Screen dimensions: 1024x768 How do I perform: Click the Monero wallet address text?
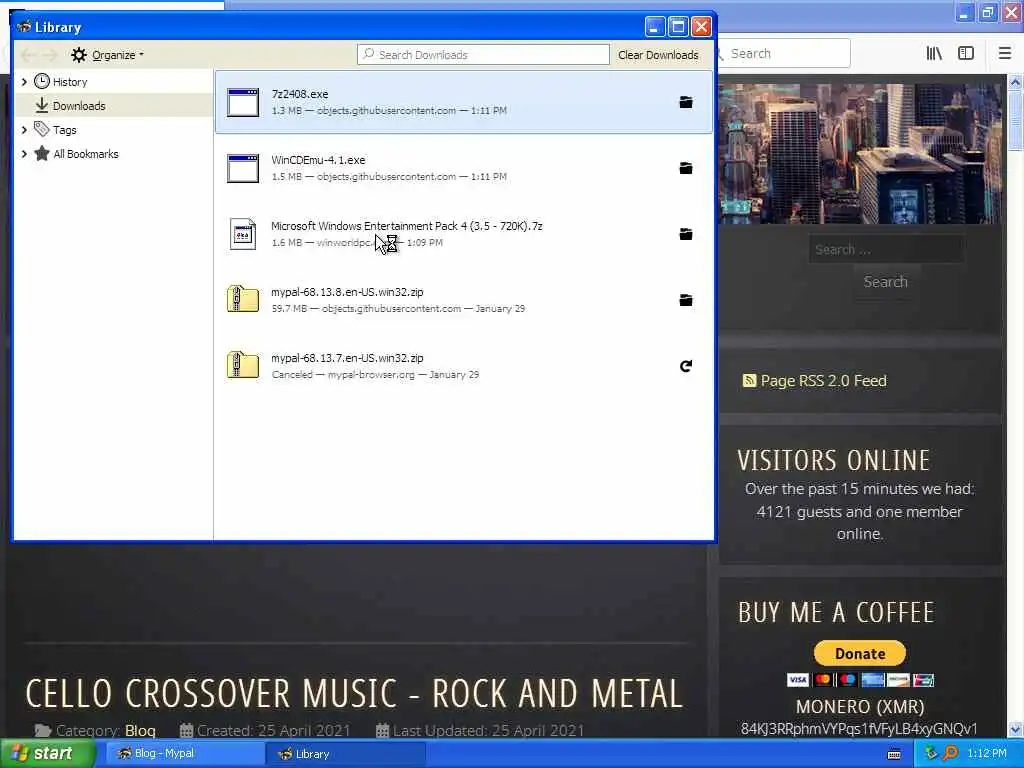pyautogui.click(x=859, y=729)
